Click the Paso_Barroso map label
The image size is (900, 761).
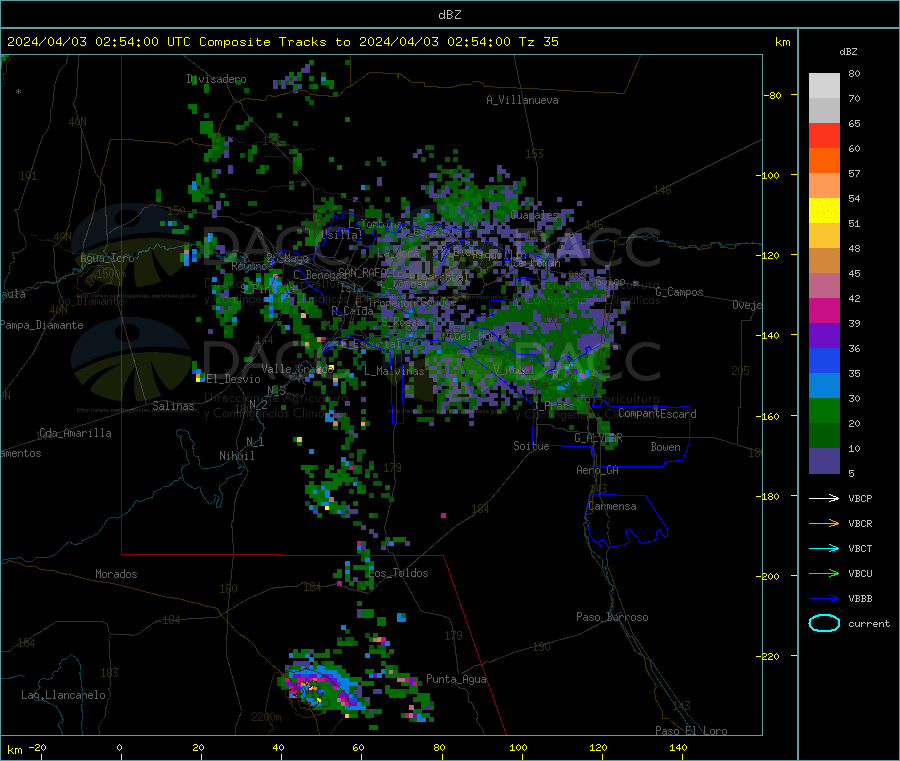tap(612, 617)
